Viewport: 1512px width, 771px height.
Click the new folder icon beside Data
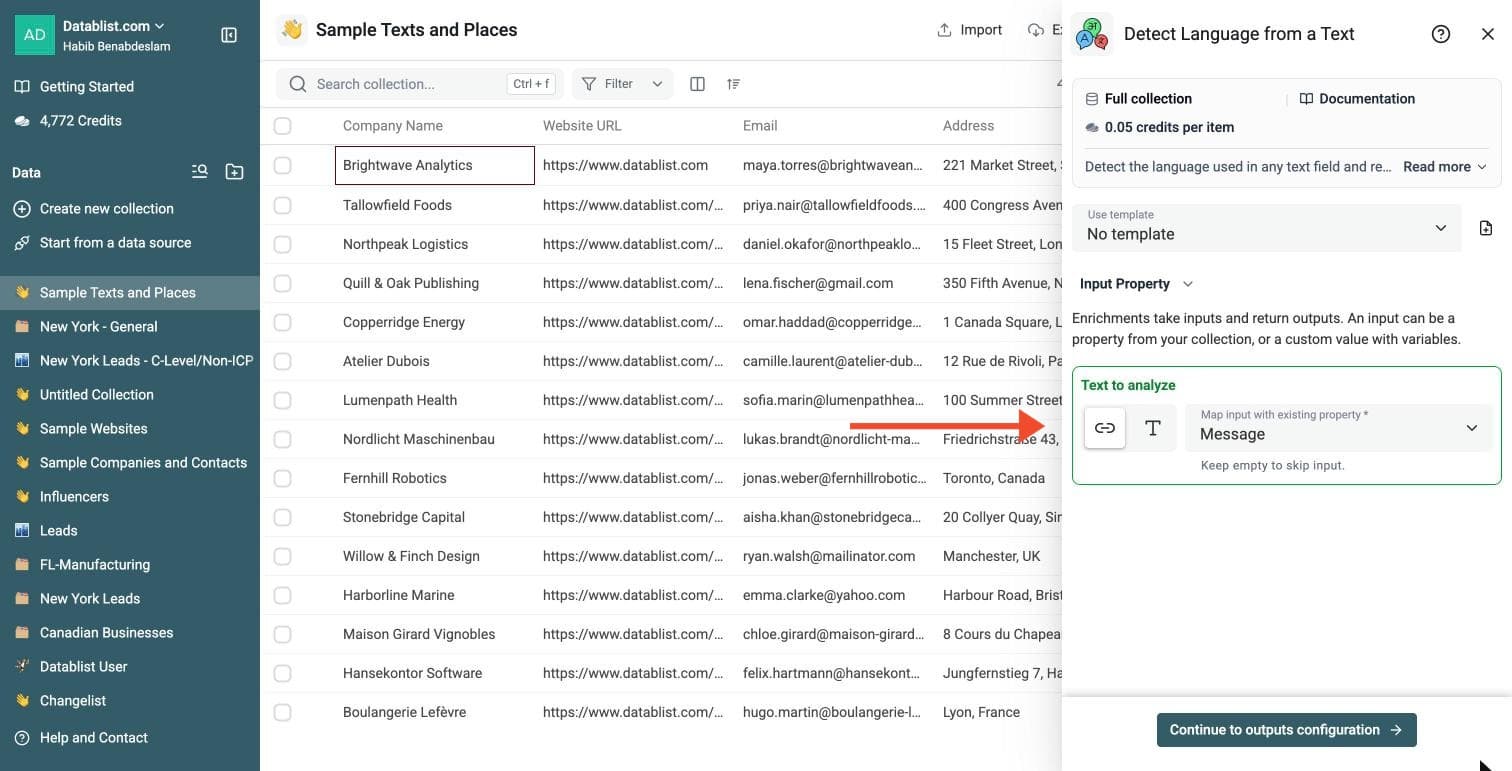(x=234, y=172)
